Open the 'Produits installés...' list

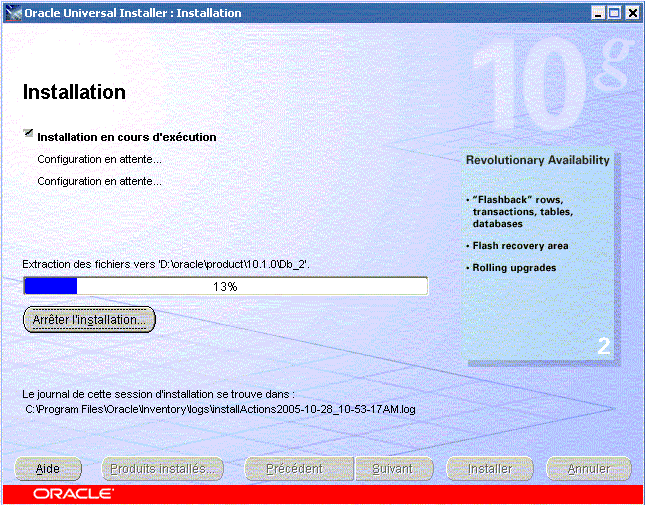[x=161, y=468]
